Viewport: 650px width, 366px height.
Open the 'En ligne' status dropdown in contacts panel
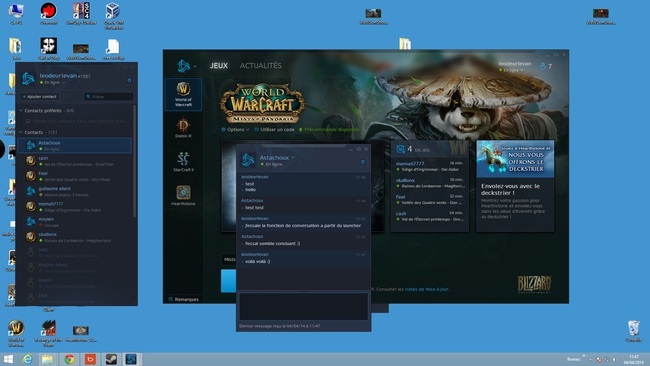tap(53, 83)
